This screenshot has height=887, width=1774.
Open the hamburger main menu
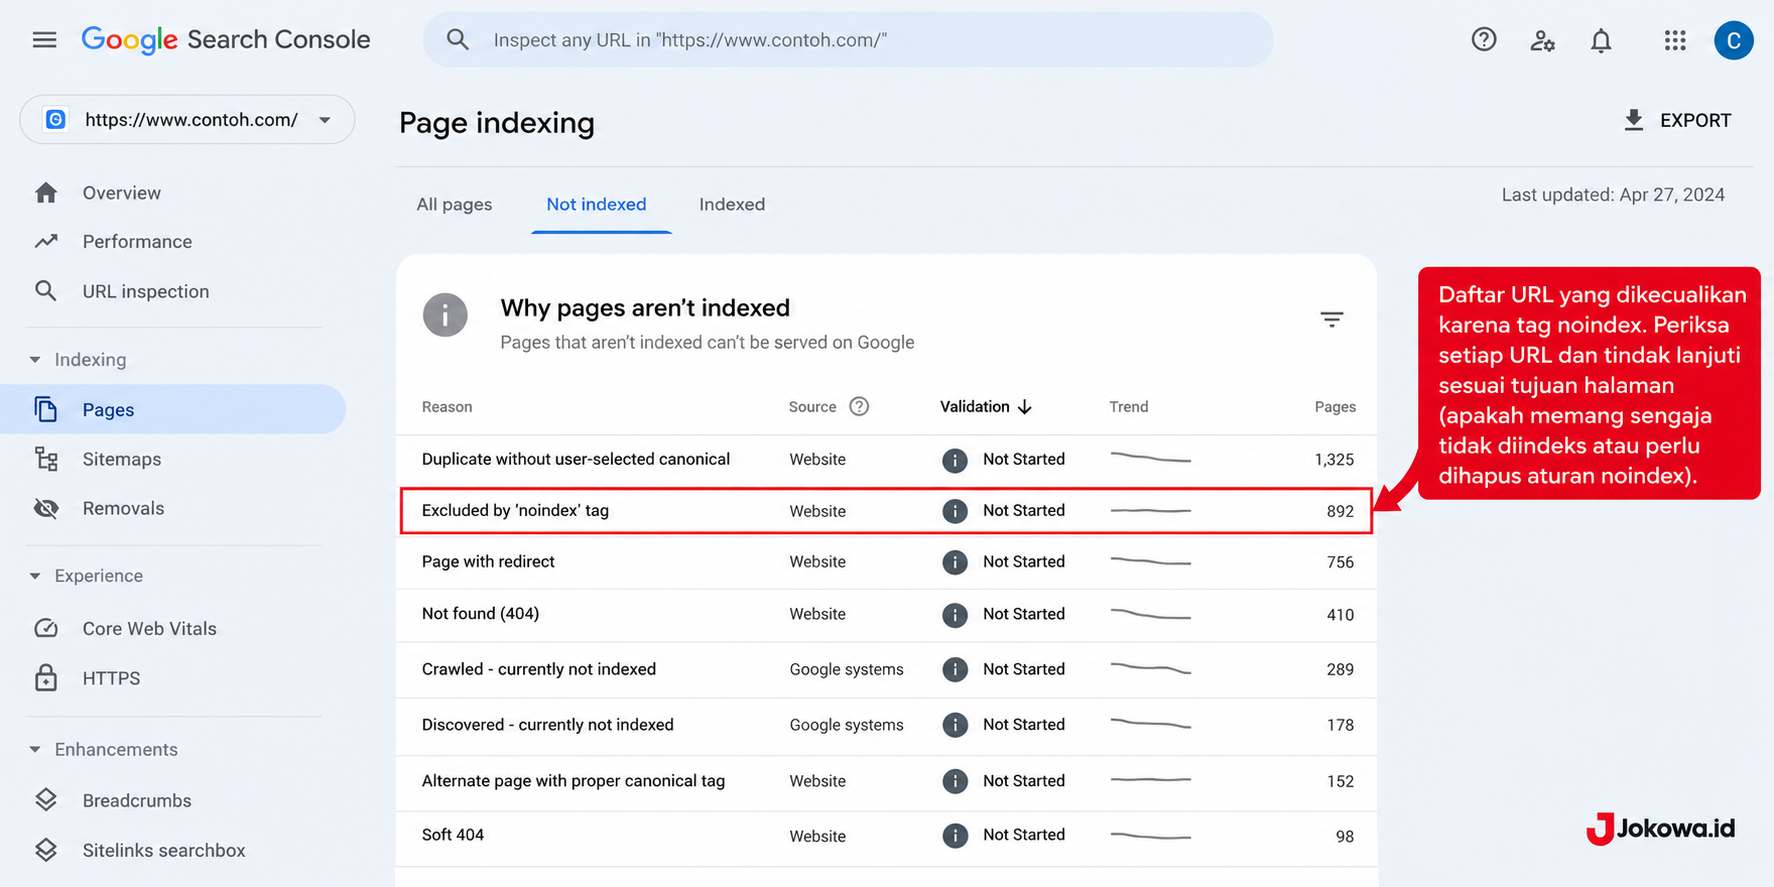[x=44, y=40]
